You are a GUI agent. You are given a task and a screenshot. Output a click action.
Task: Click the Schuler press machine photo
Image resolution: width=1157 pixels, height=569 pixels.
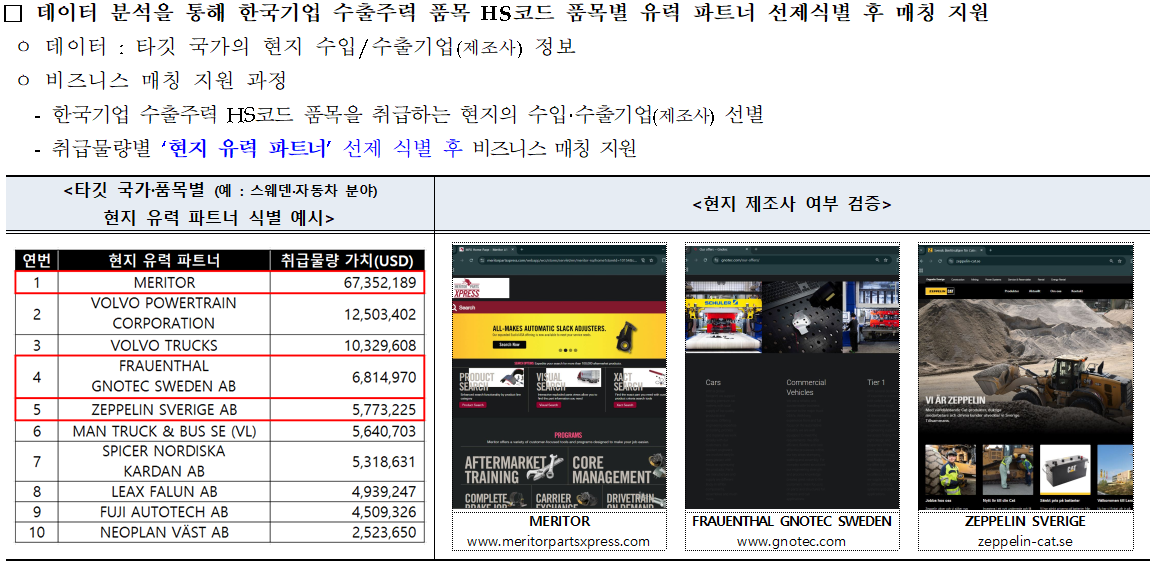click(723, 316)
